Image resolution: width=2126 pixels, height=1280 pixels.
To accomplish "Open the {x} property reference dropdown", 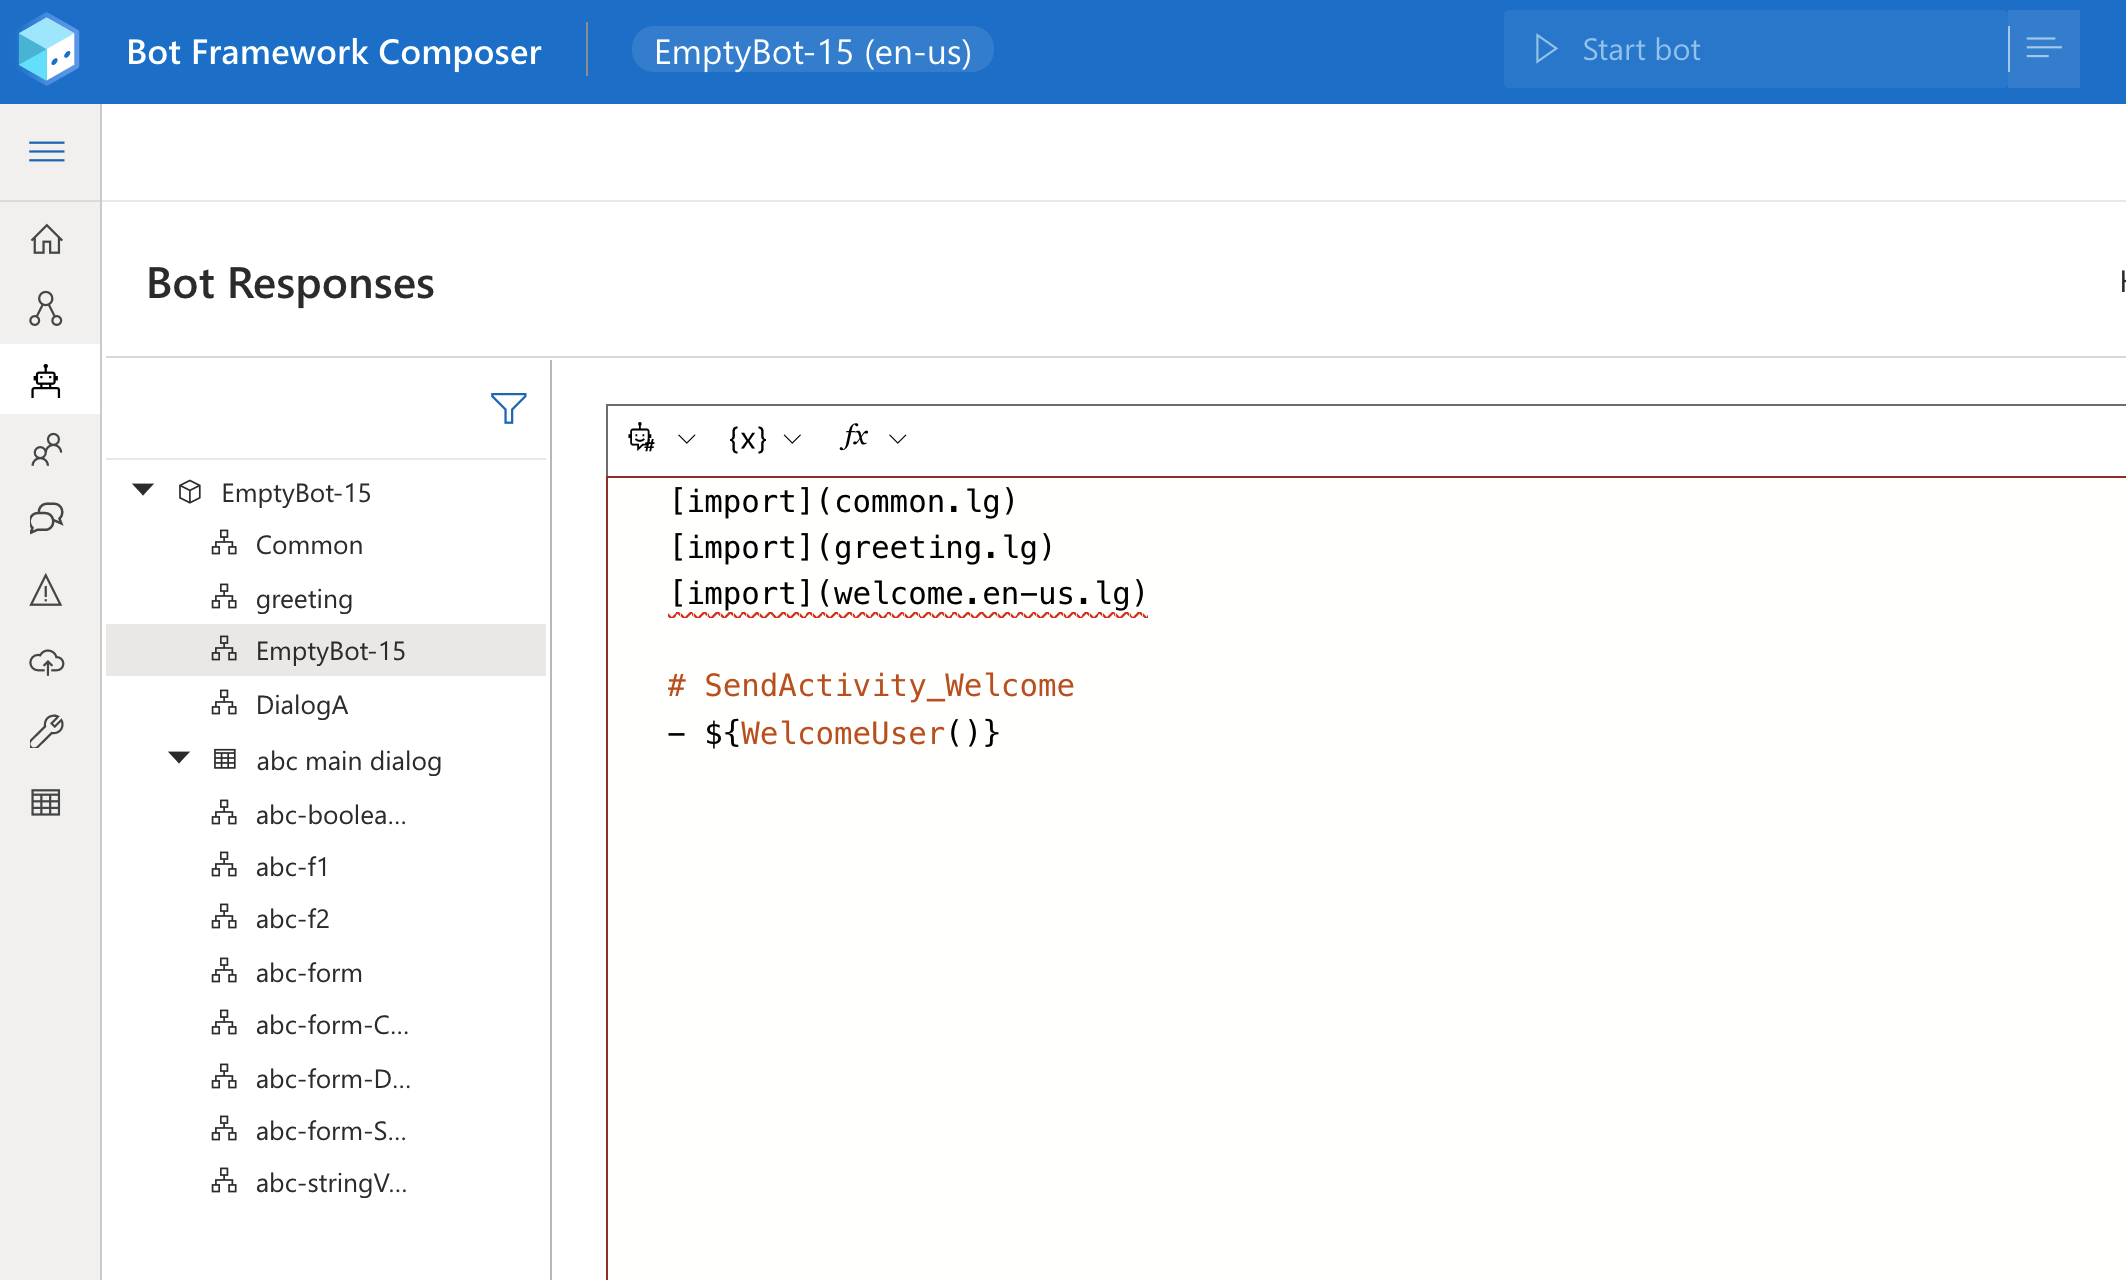I will pos(765,438).
